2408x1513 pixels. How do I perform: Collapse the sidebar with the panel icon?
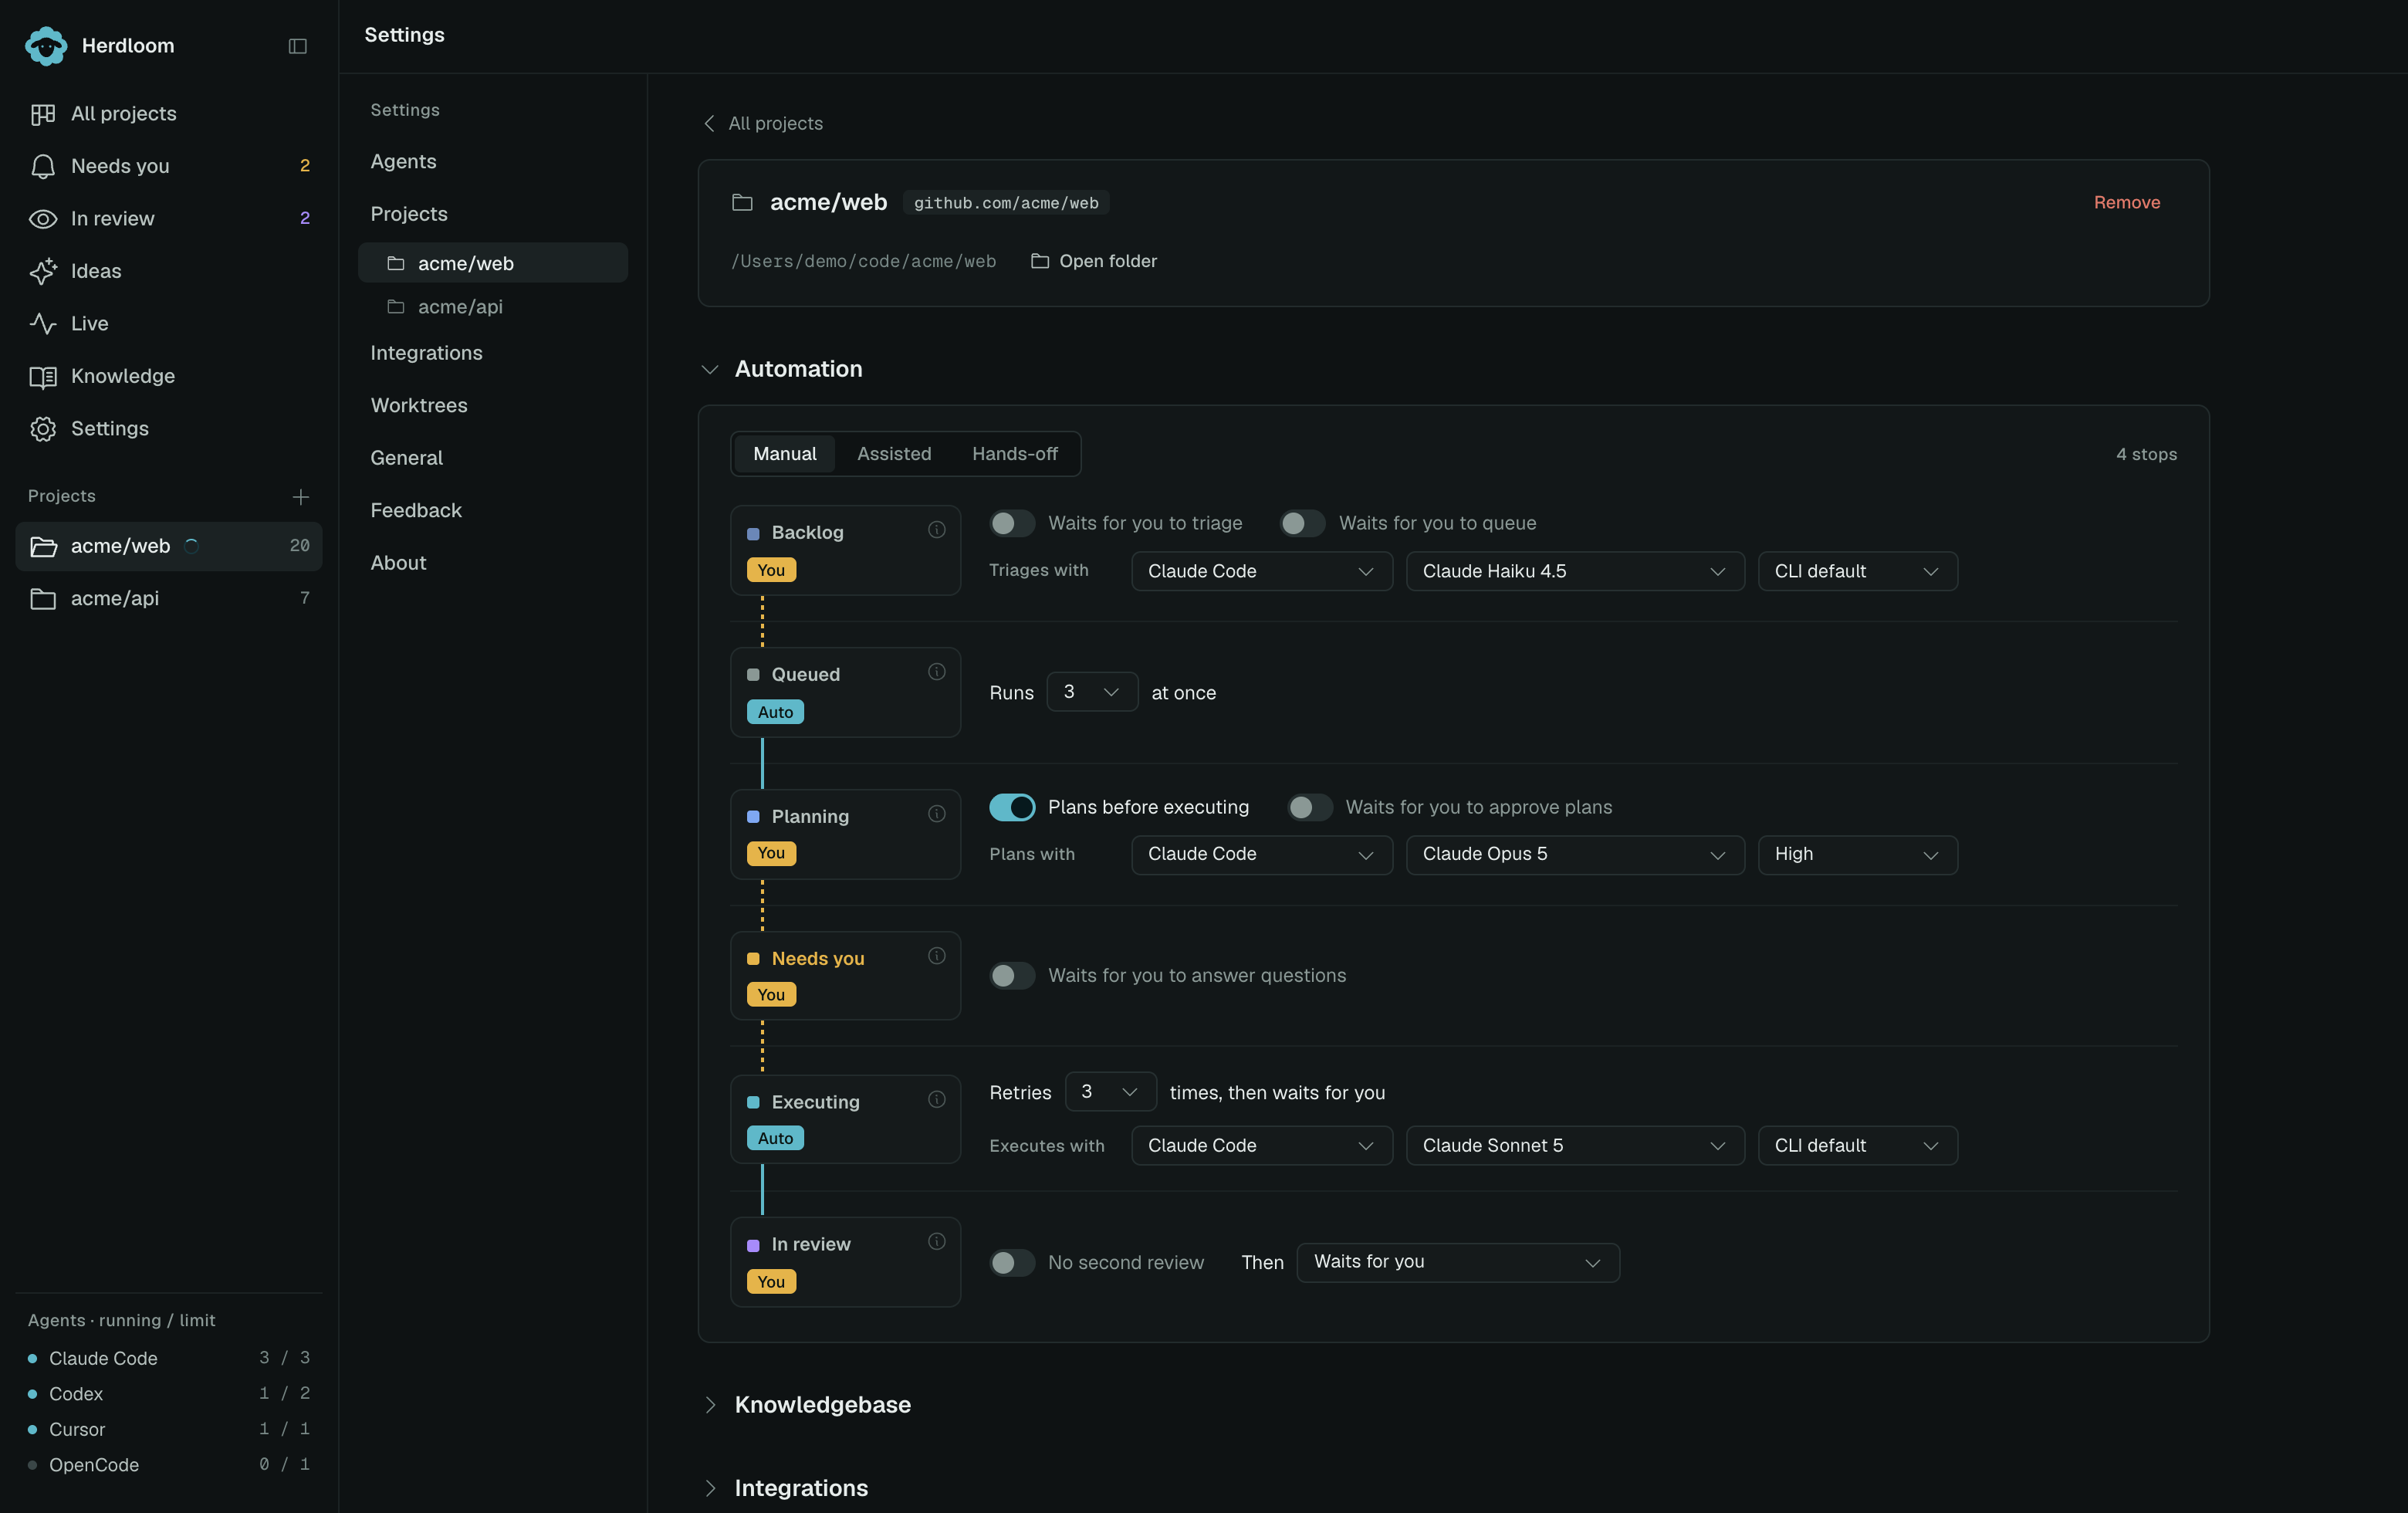click(x=298, y=46)
